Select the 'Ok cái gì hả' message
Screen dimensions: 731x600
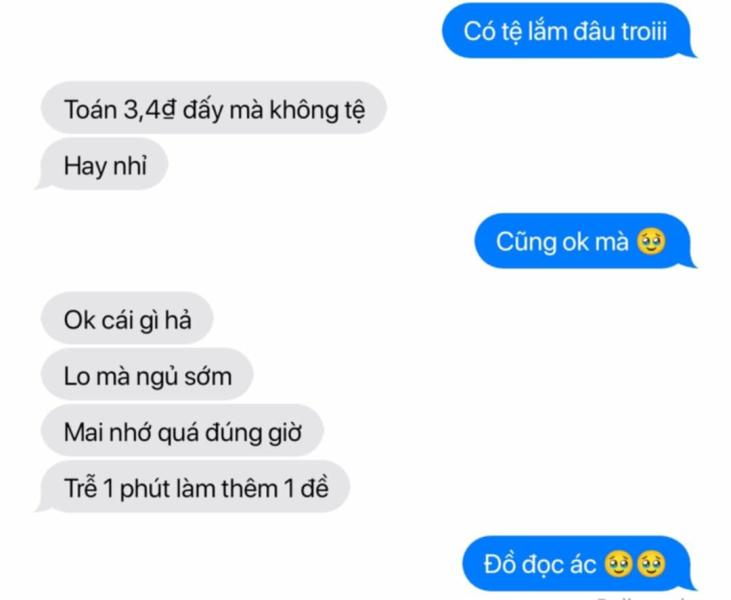click(x=127, y=318)
